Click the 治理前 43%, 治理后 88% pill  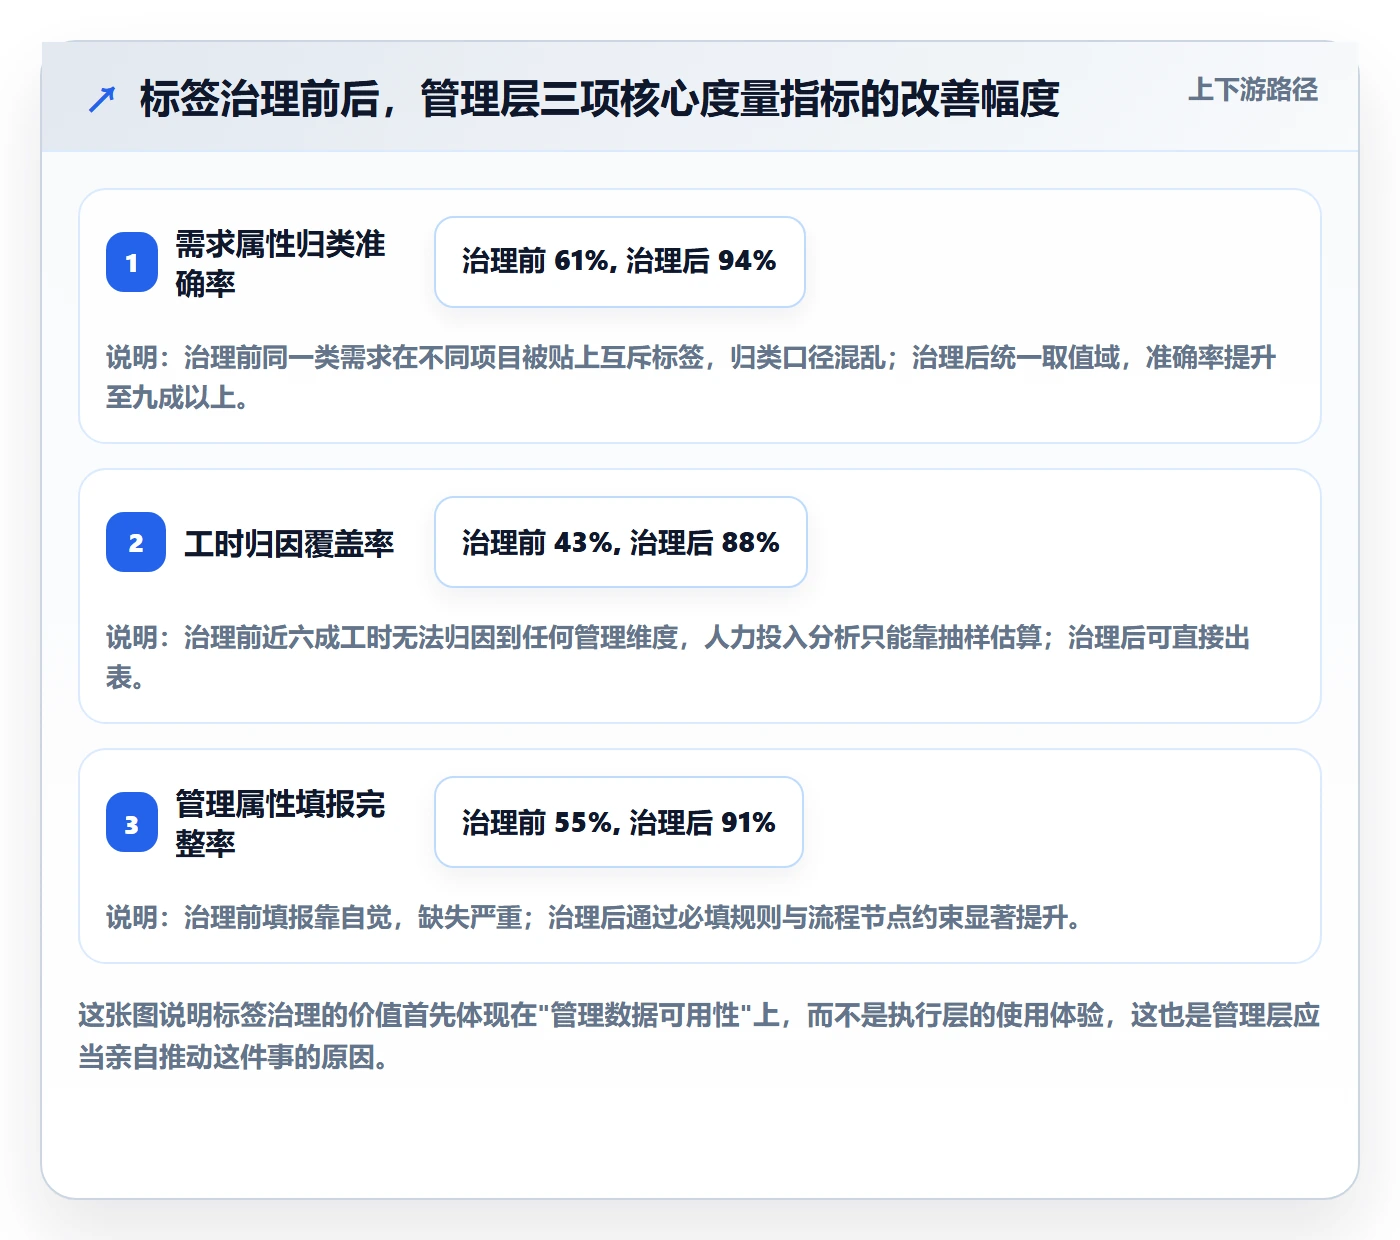pyautogui.click(x=621, y=542)
